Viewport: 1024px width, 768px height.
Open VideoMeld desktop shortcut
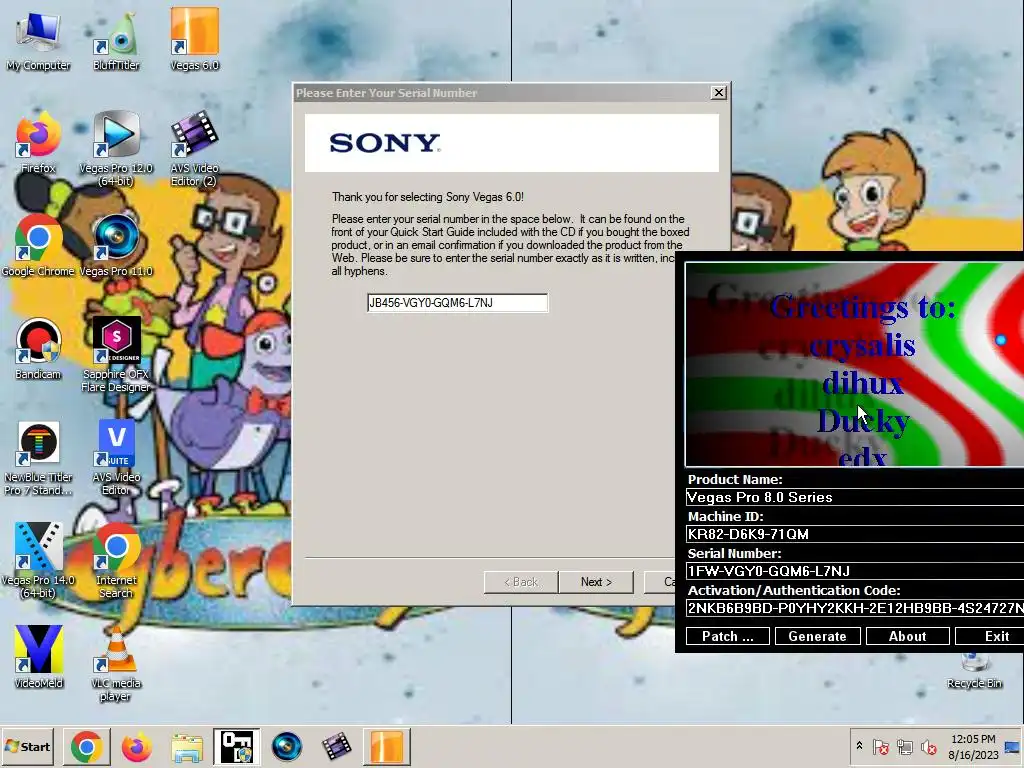38,657
